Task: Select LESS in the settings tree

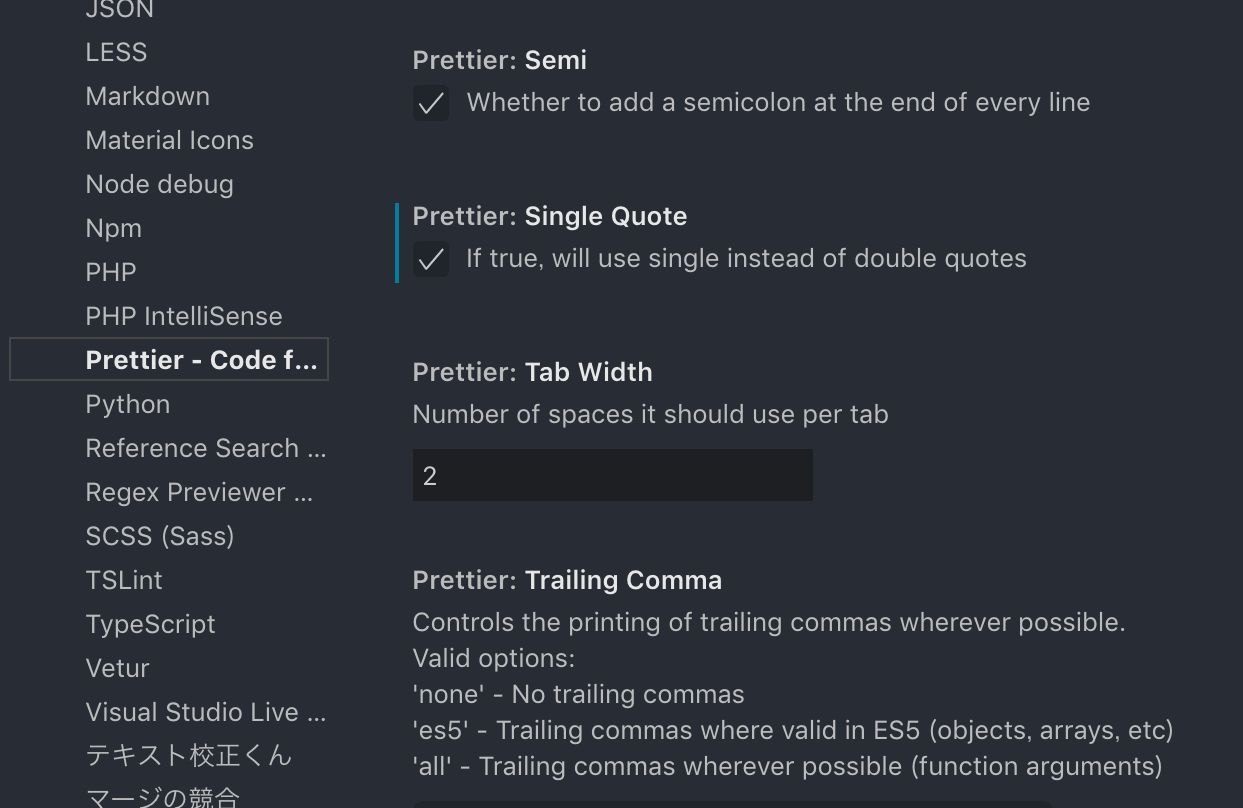Action: pos(116,52)
